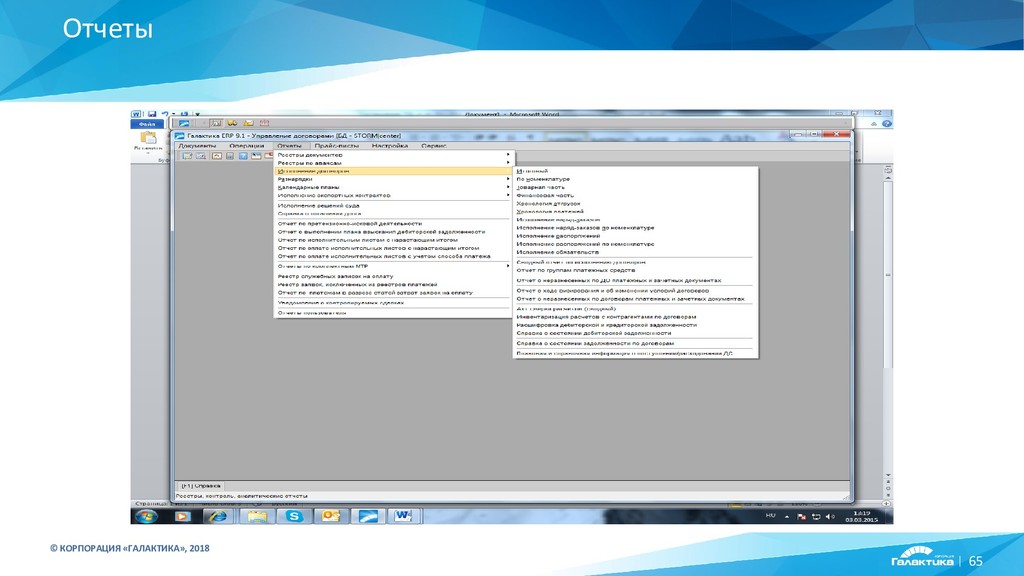
Task: Choose Справка о состоянии задолженности по договорам
Action: click(635, 343)
